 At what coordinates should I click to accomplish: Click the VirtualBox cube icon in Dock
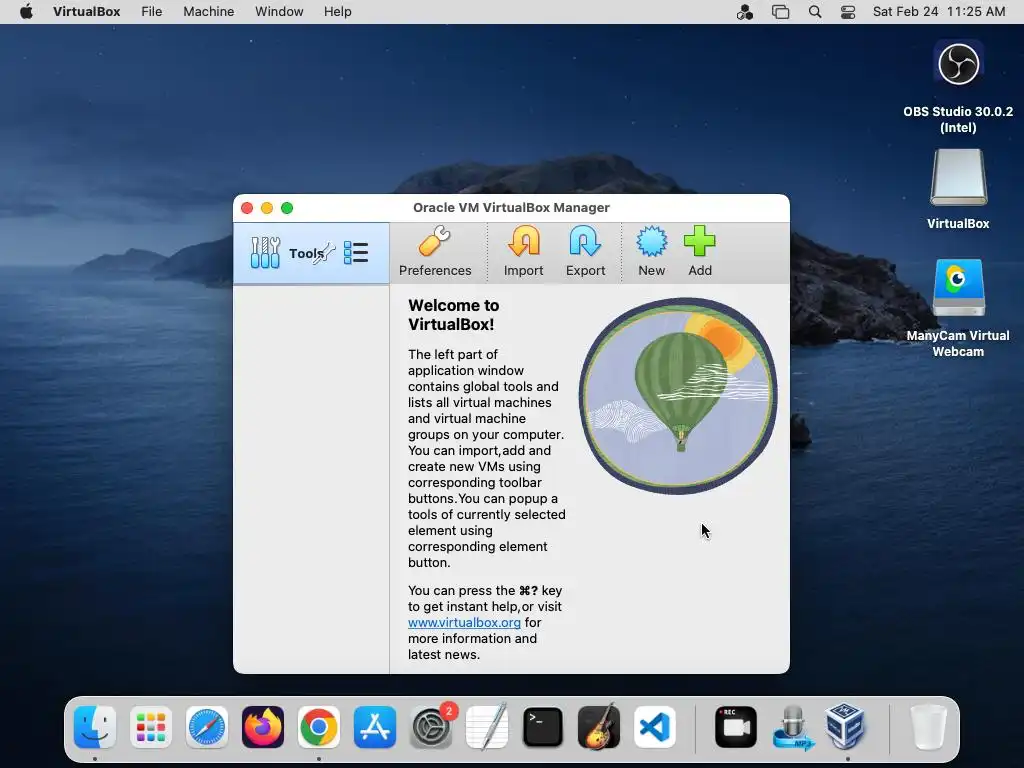coord(845,726)
